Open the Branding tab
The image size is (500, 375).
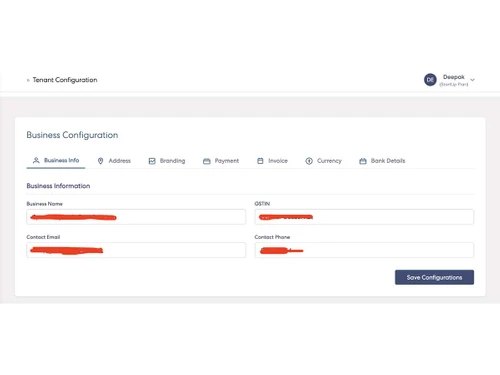coord(167,161)
